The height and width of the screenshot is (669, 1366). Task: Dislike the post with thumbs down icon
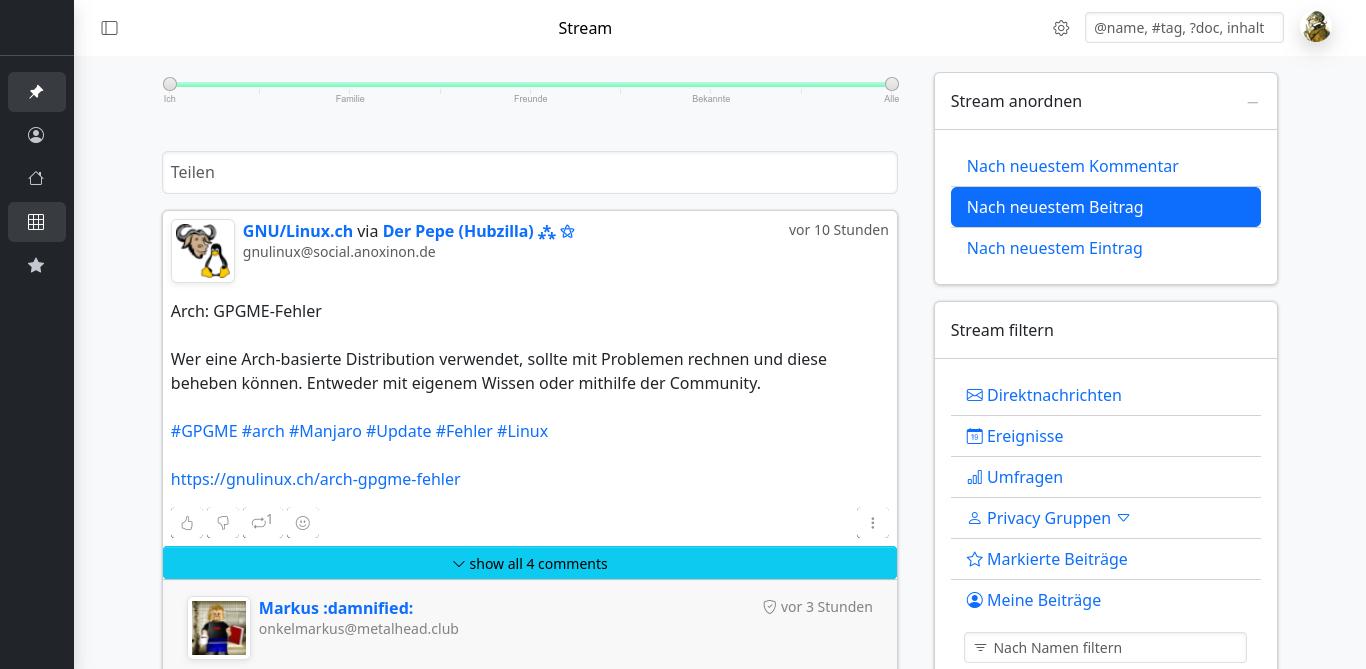[x=223, y=523]
